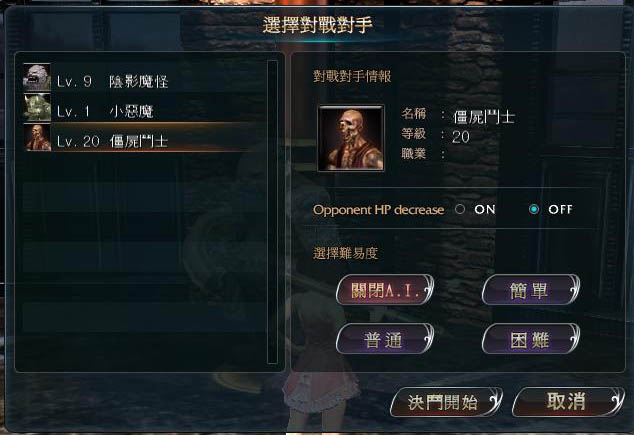Image resolution: width=634 pixels, height=435 pixels.
Task: Choose the 普通 normal difficulty button
Action: coord(385,339)
